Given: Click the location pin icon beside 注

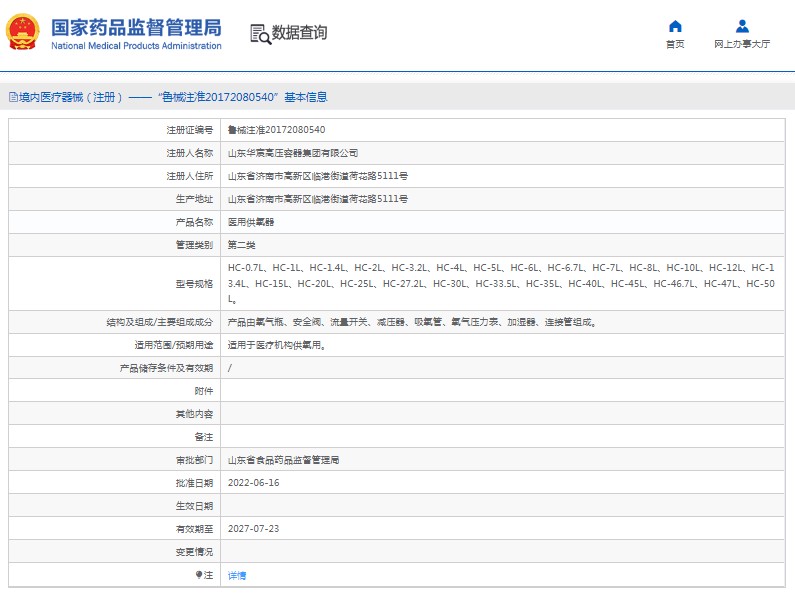Looking at the screenshot, I should click(x=199, y=575).
